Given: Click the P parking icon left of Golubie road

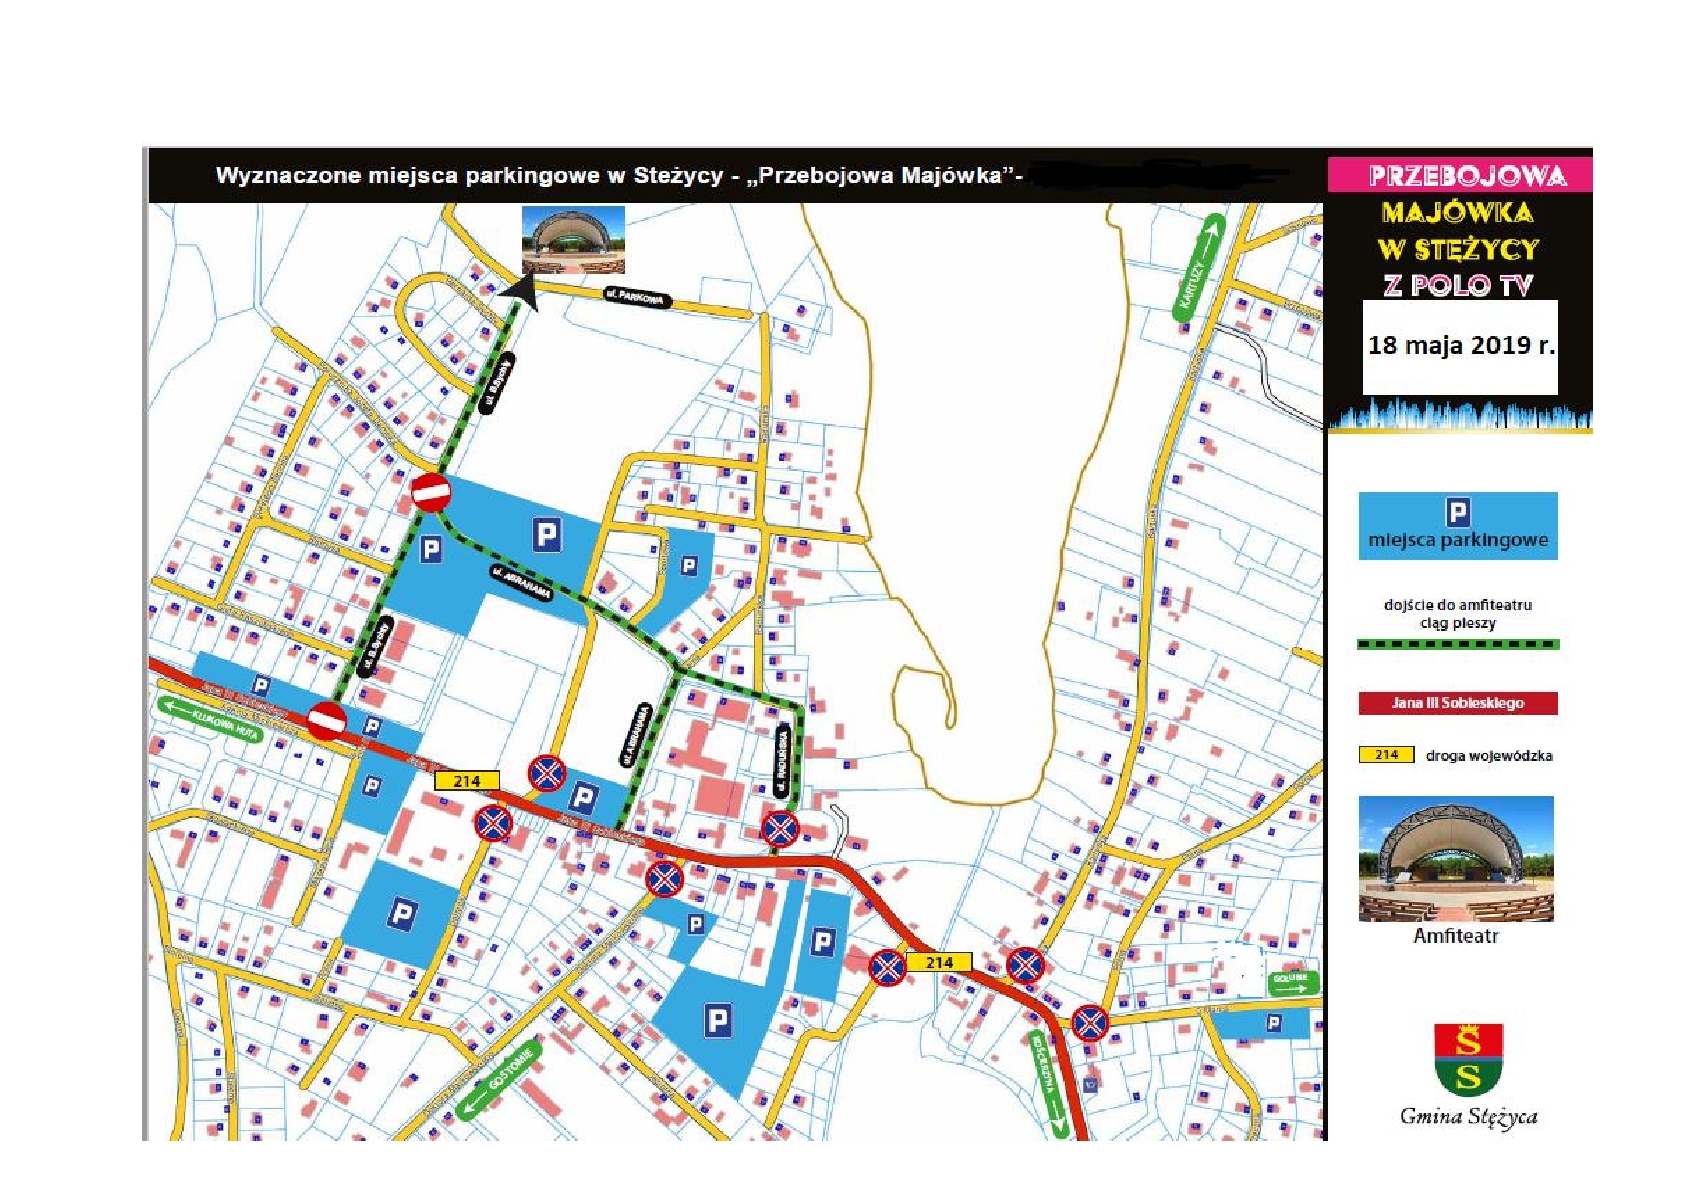Looking at the screenshot, I should click(1273, 1022).
